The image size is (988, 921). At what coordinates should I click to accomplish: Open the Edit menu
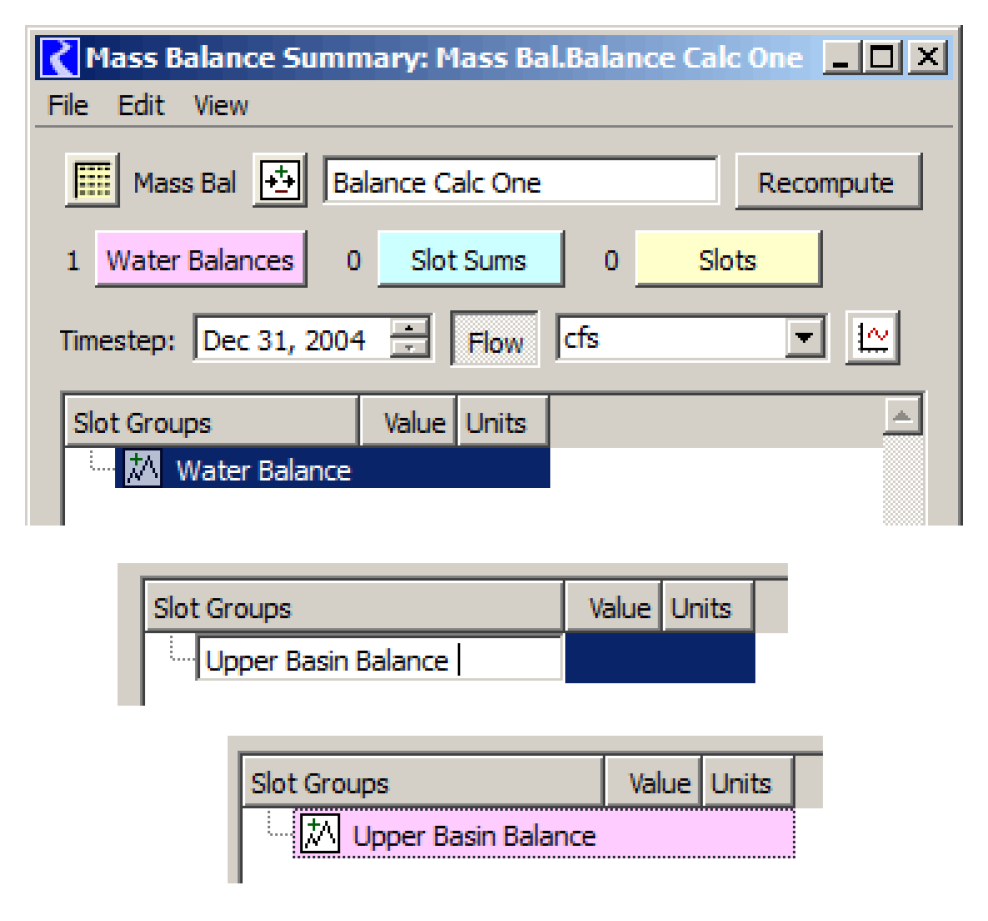point(141,106)
